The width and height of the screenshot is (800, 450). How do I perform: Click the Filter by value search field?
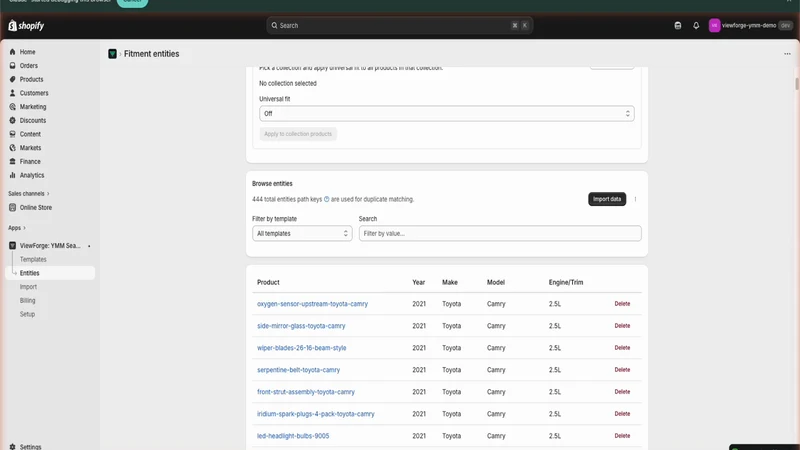[500, 234]
